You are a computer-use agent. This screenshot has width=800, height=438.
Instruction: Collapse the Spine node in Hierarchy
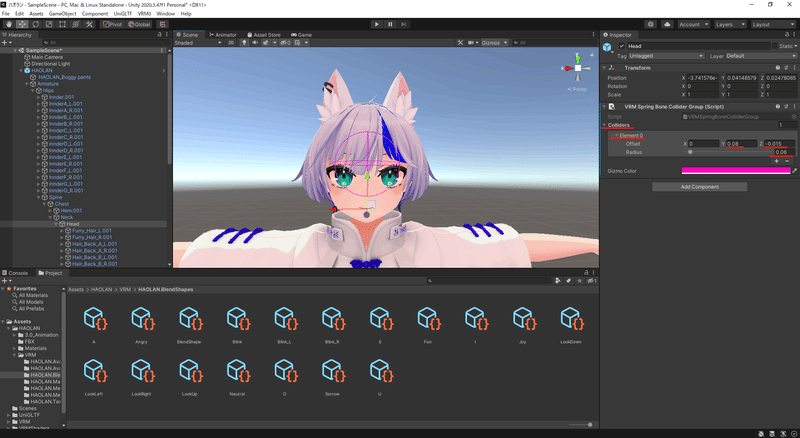click(38, 197)
